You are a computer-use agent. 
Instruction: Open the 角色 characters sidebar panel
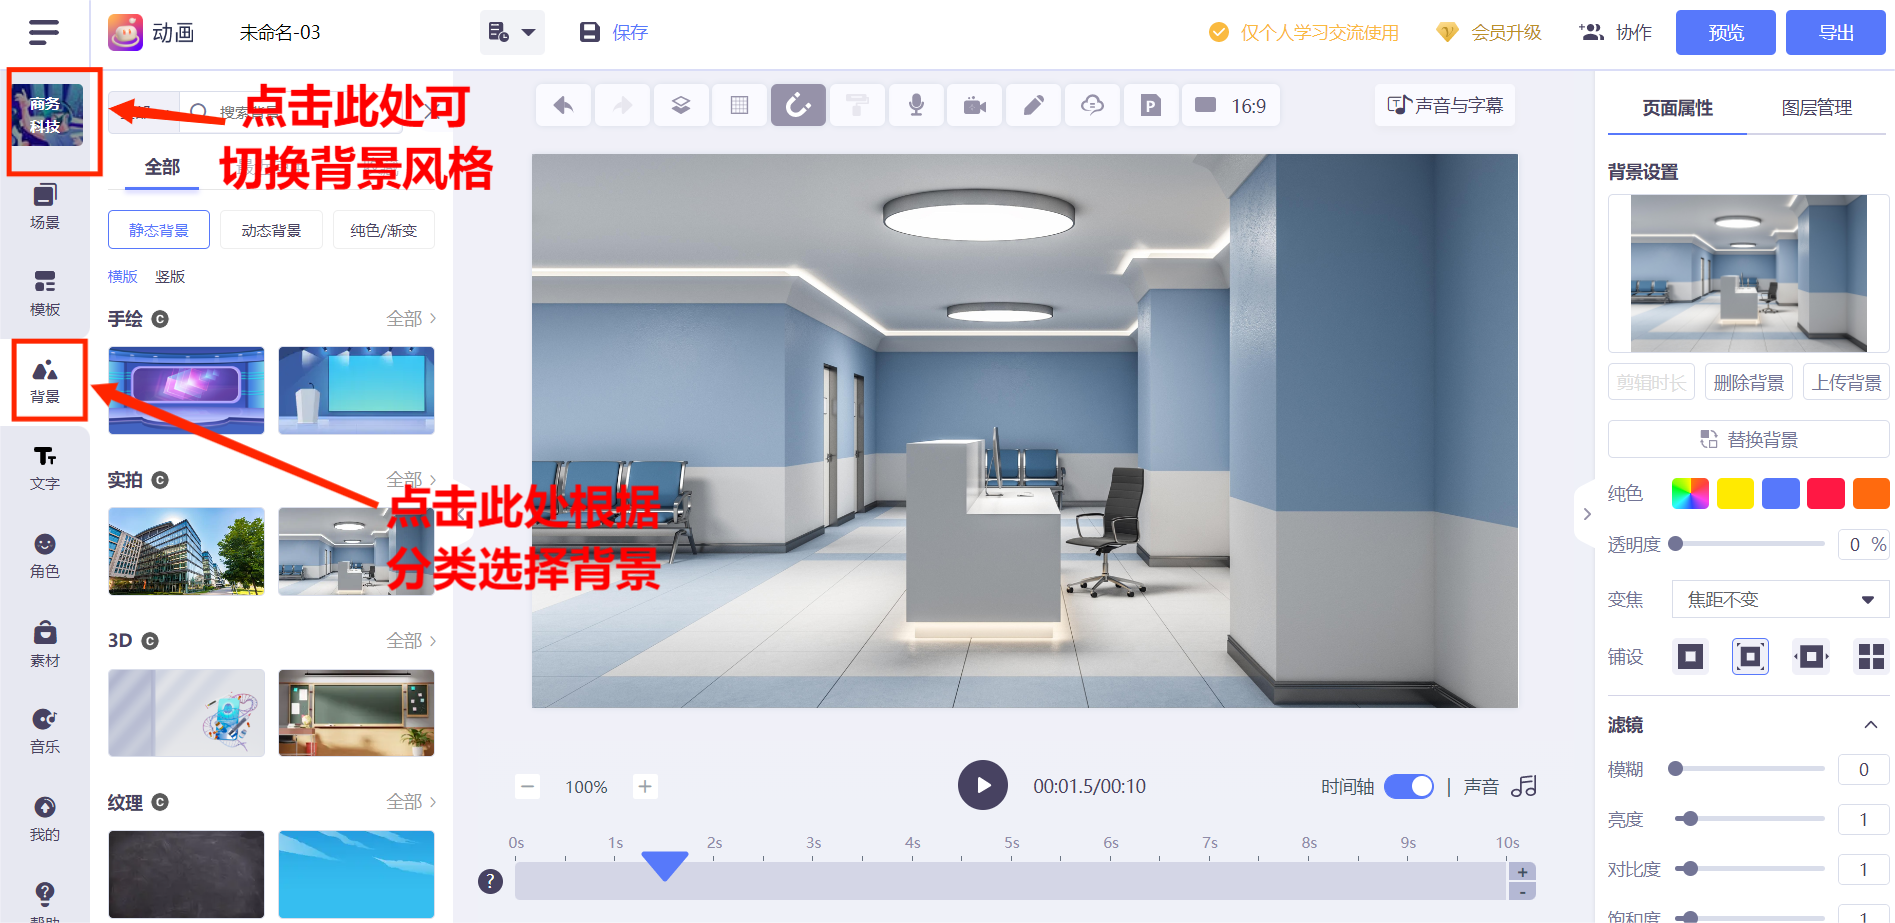pyautogui.click(x=45, y=556)
